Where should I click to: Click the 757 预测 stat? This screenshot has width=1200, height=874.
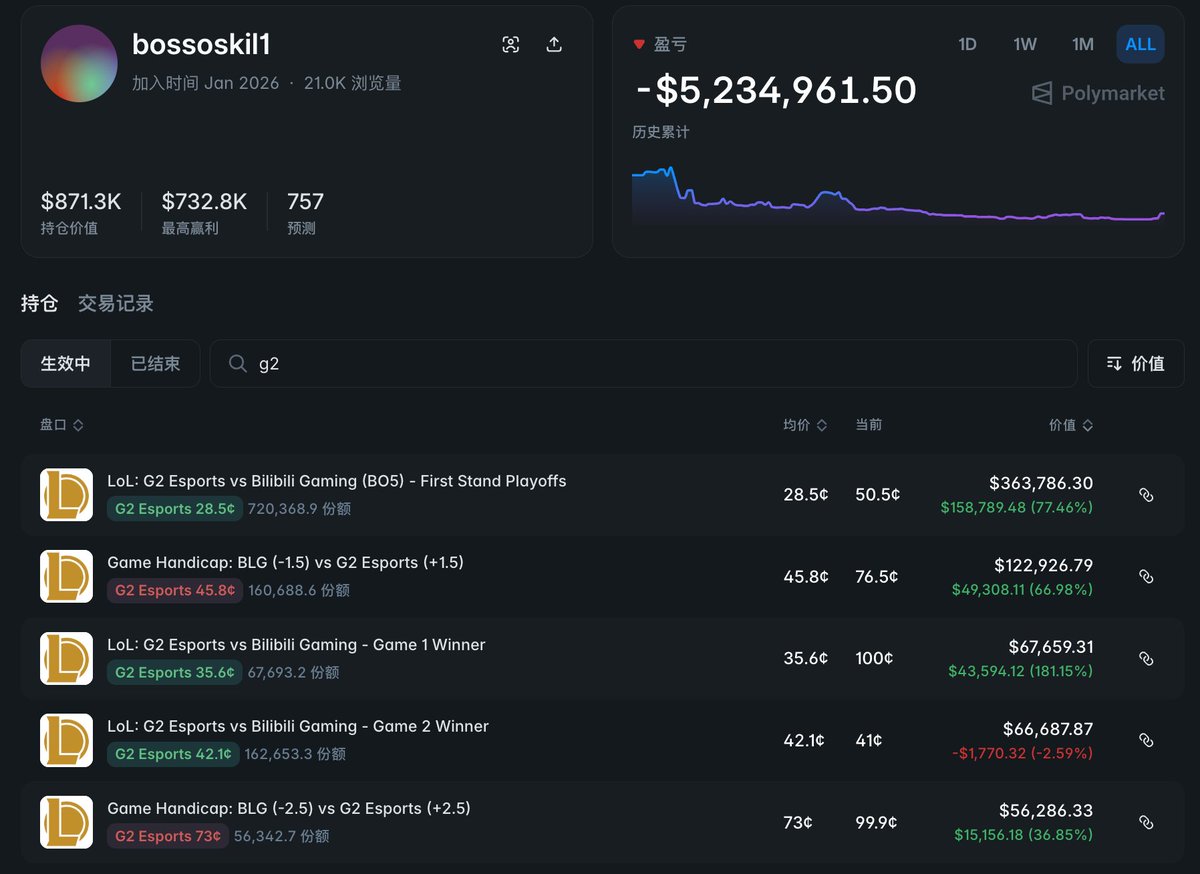pyautogui.click(x=305, y=213)
